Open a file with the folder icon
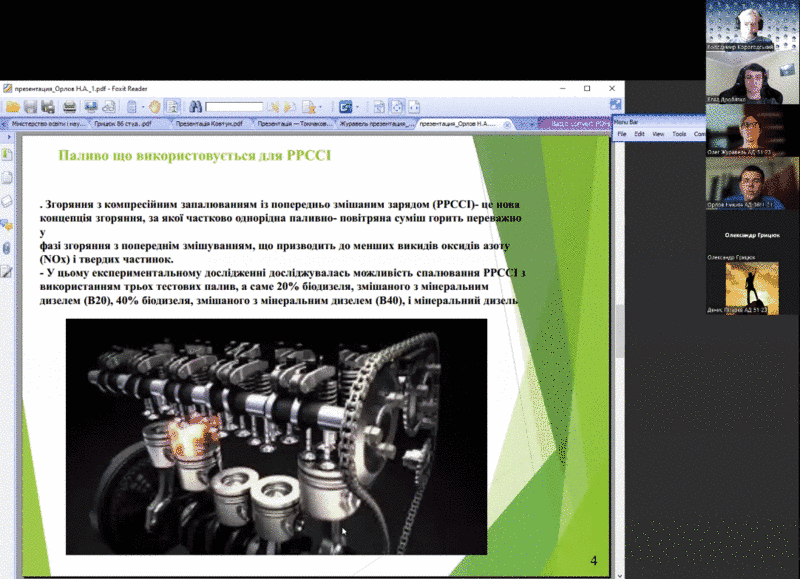The width and height of the screenshot is (800, 579). click(x=13, y=107)
